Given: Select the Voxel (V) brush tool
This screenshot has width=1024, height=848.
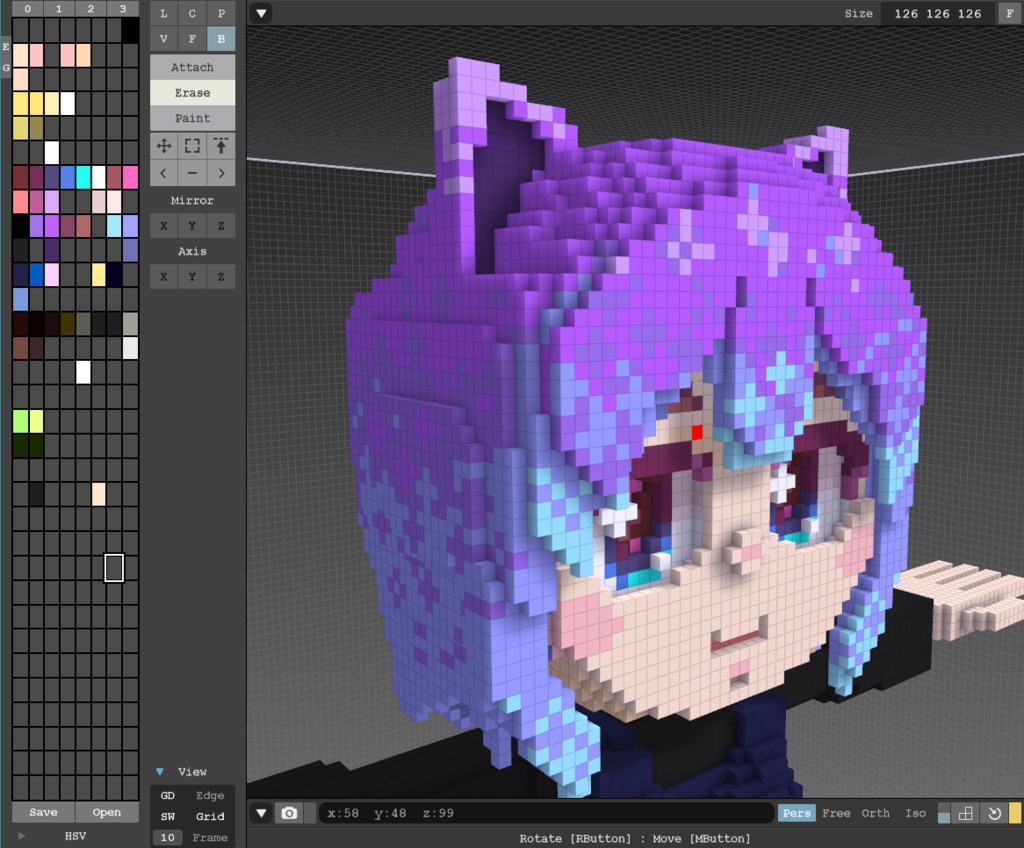Looking at the screenshot, I should click(163, 39).
